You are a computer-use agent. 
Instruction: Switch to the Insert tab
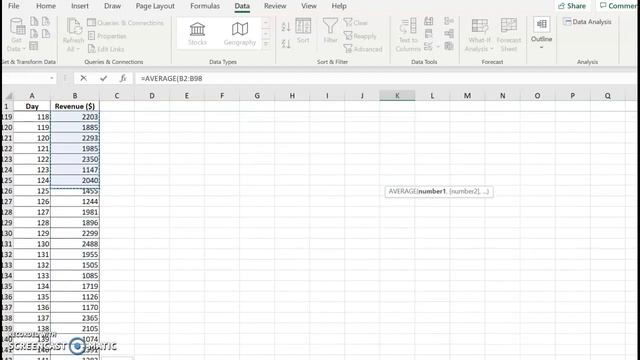tap(80, 6)
